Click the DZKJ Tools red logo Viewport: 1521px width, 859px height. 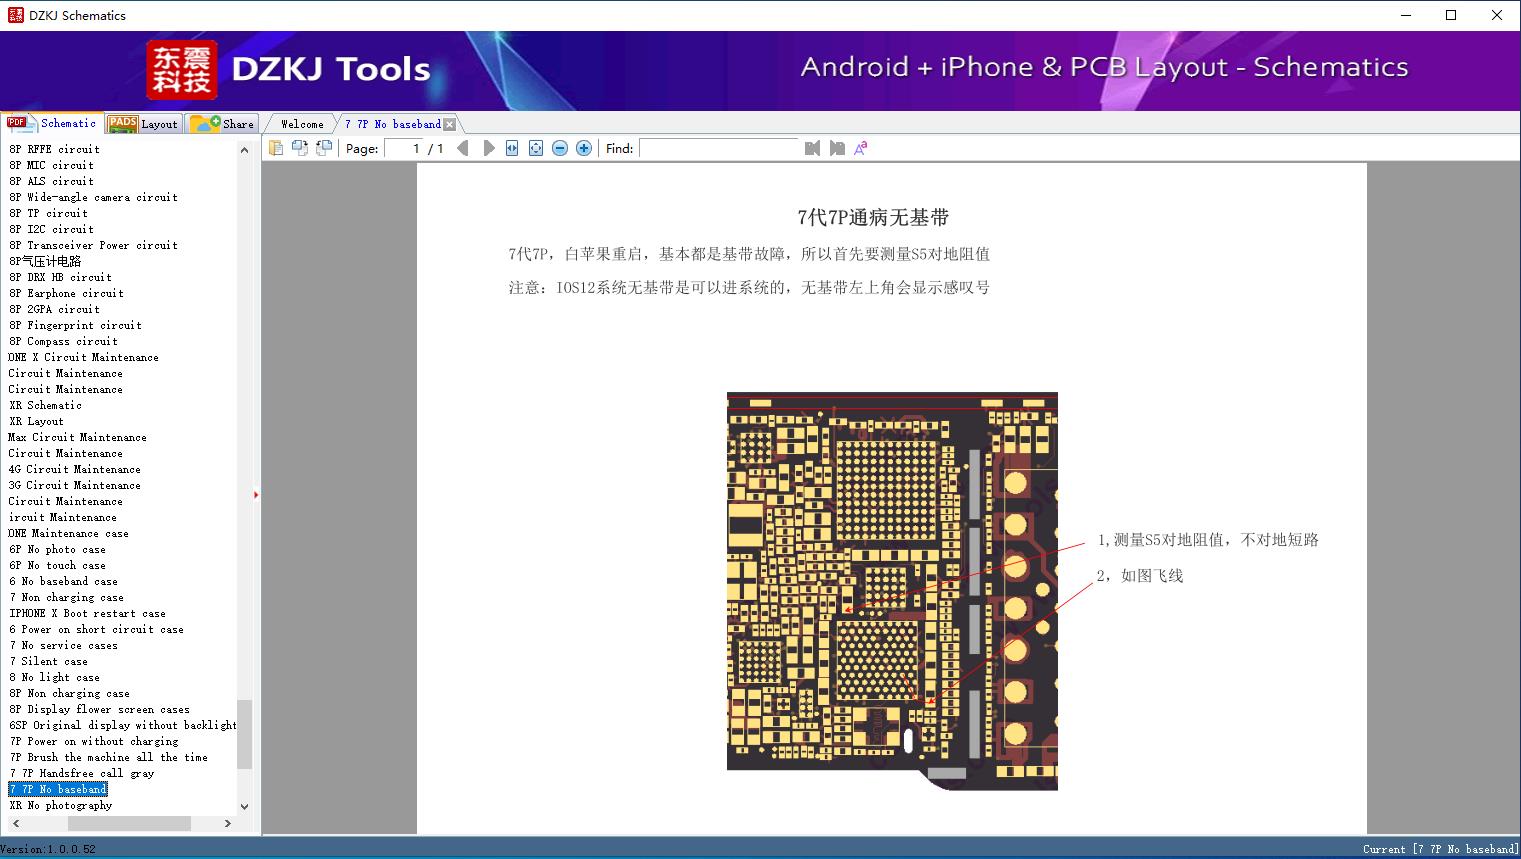coord(182,70)
